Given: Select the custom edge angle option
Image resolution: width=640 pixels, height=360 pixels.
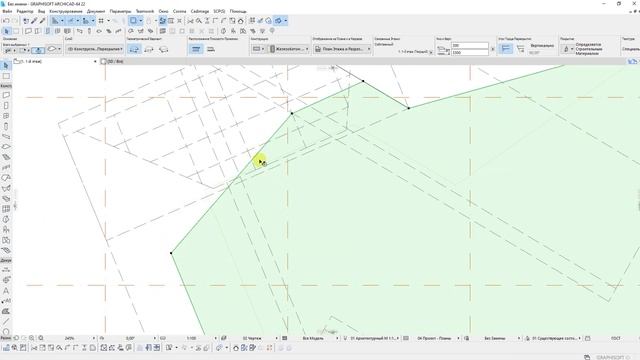Looking at the screenshot, I should (x=520, y=49).
